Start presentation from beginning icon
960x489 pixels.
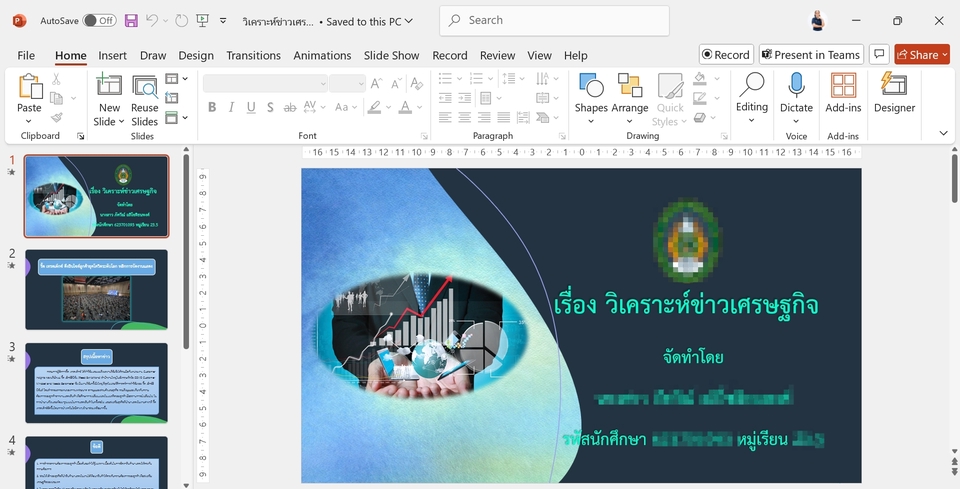203,21
